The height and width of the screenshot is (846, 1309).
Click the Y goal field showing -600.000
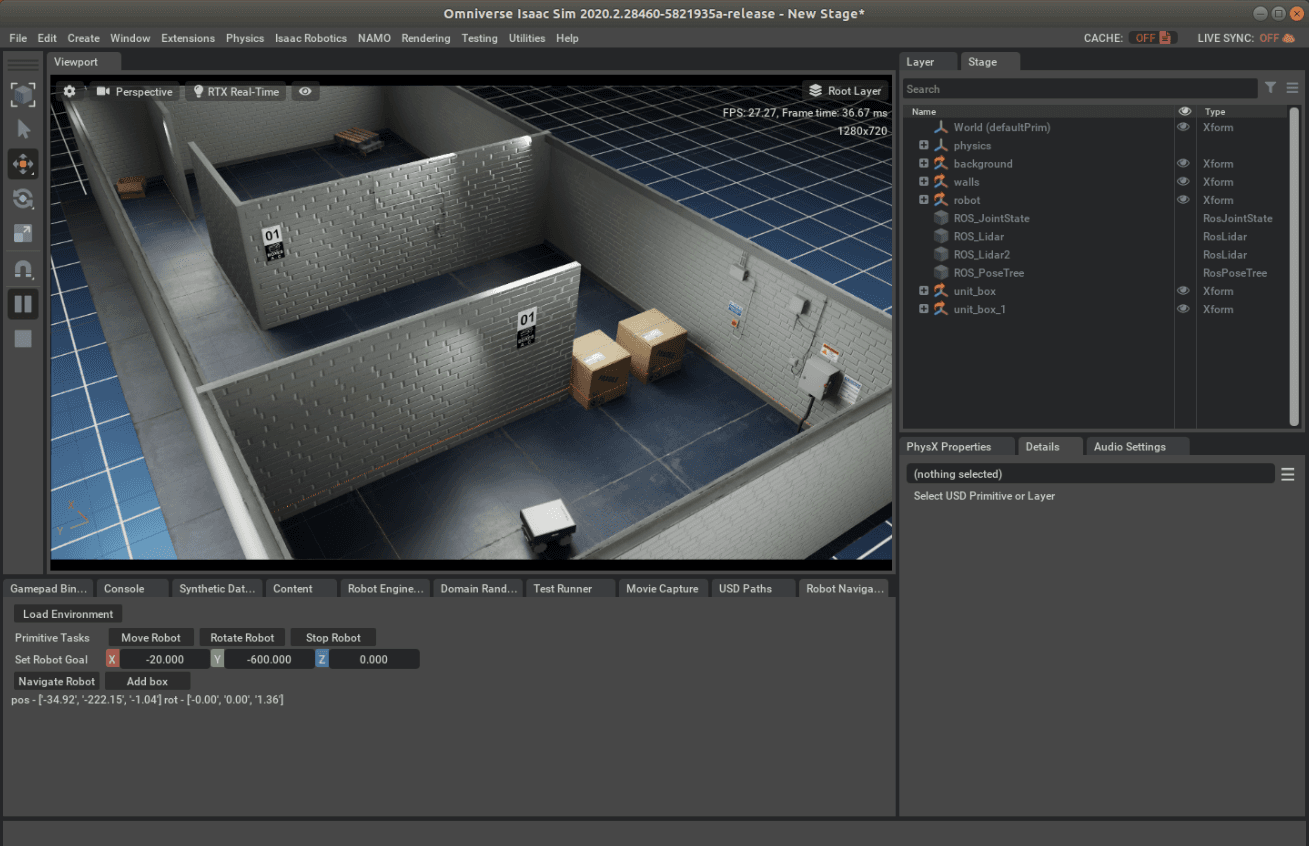click(269, 660)
